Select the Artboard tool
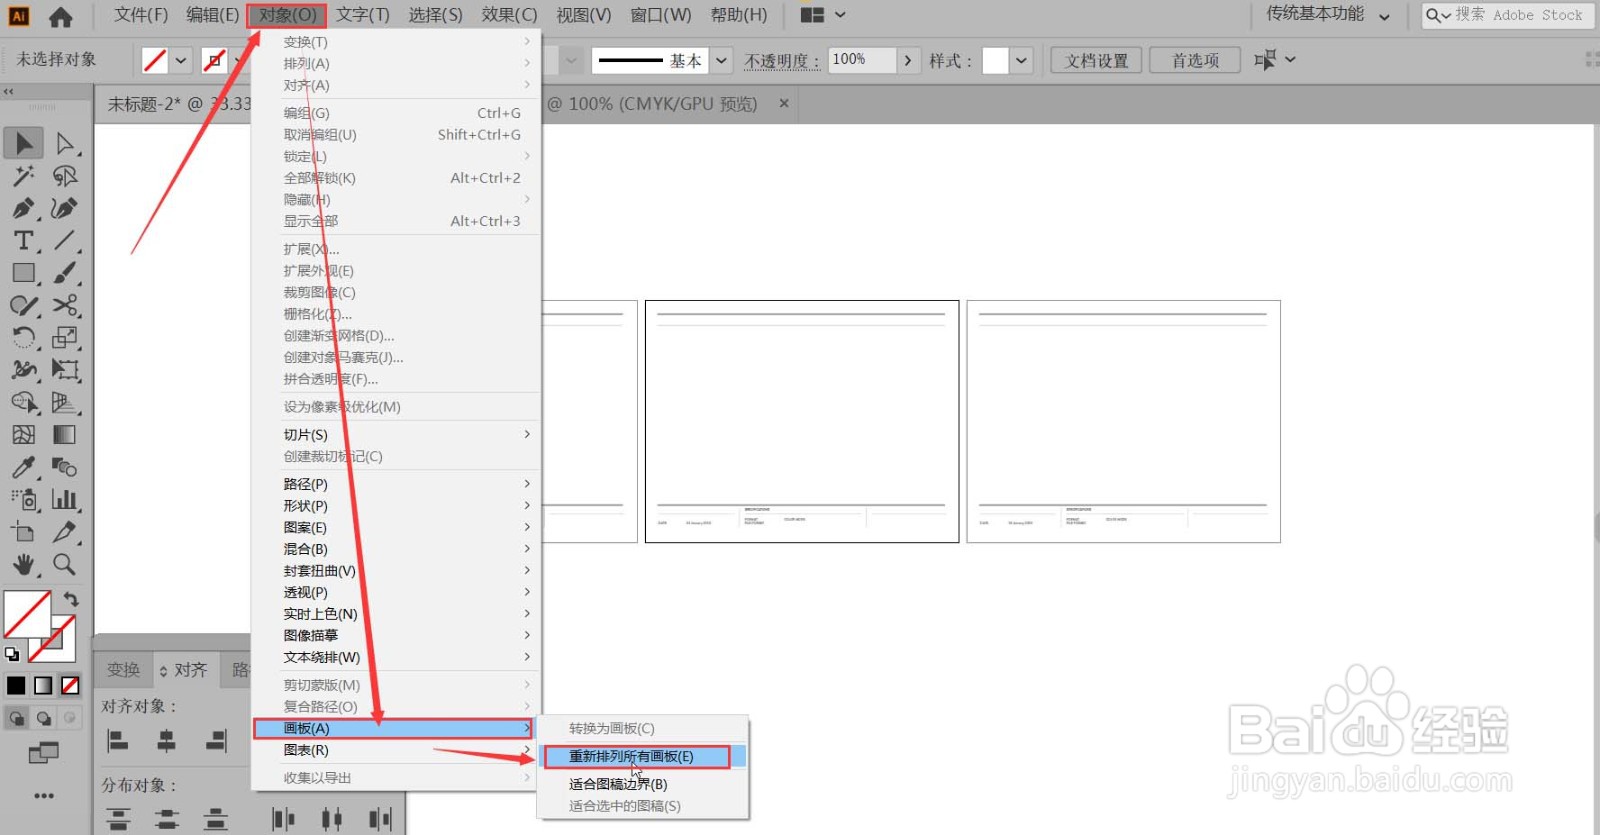Screen dimensions: 1600x835 coord(23,531)
